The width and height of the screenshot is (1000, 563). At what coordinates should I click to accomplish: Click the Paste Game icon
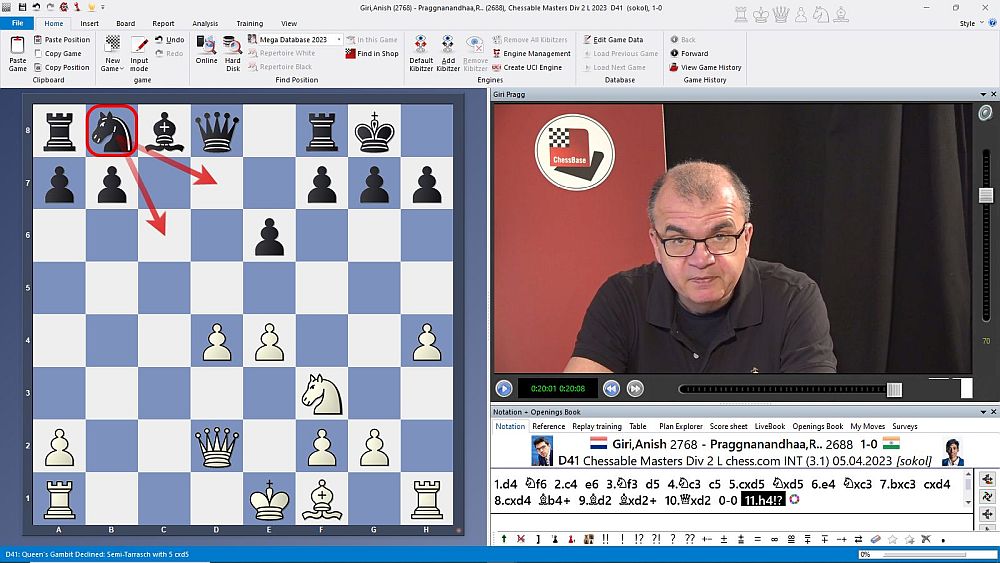[18, 51]
